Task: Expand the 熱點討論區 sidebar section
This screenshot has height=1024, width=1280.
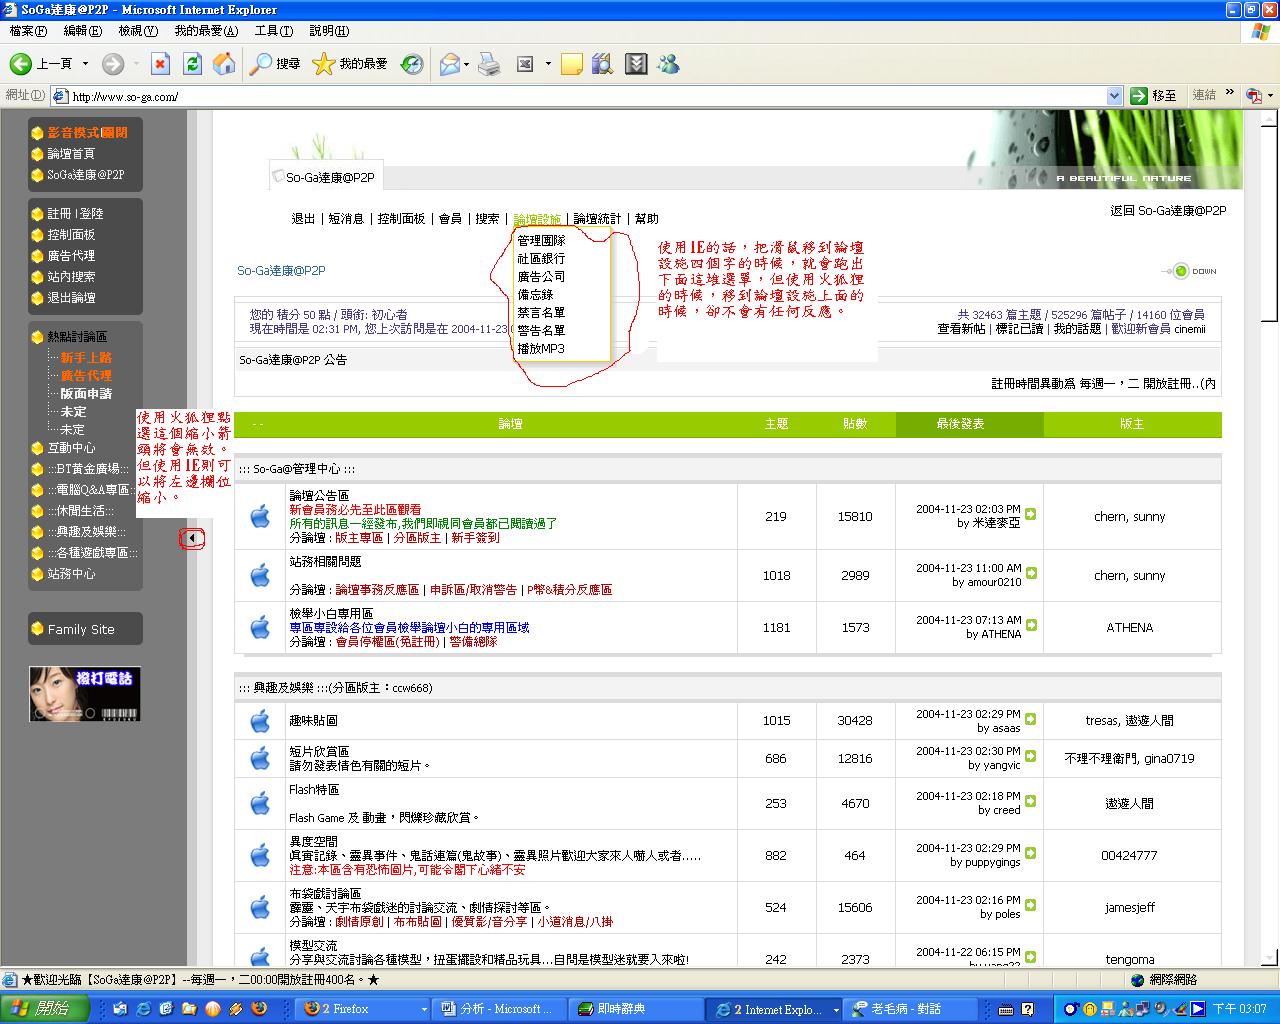Action: click(77, 337)
